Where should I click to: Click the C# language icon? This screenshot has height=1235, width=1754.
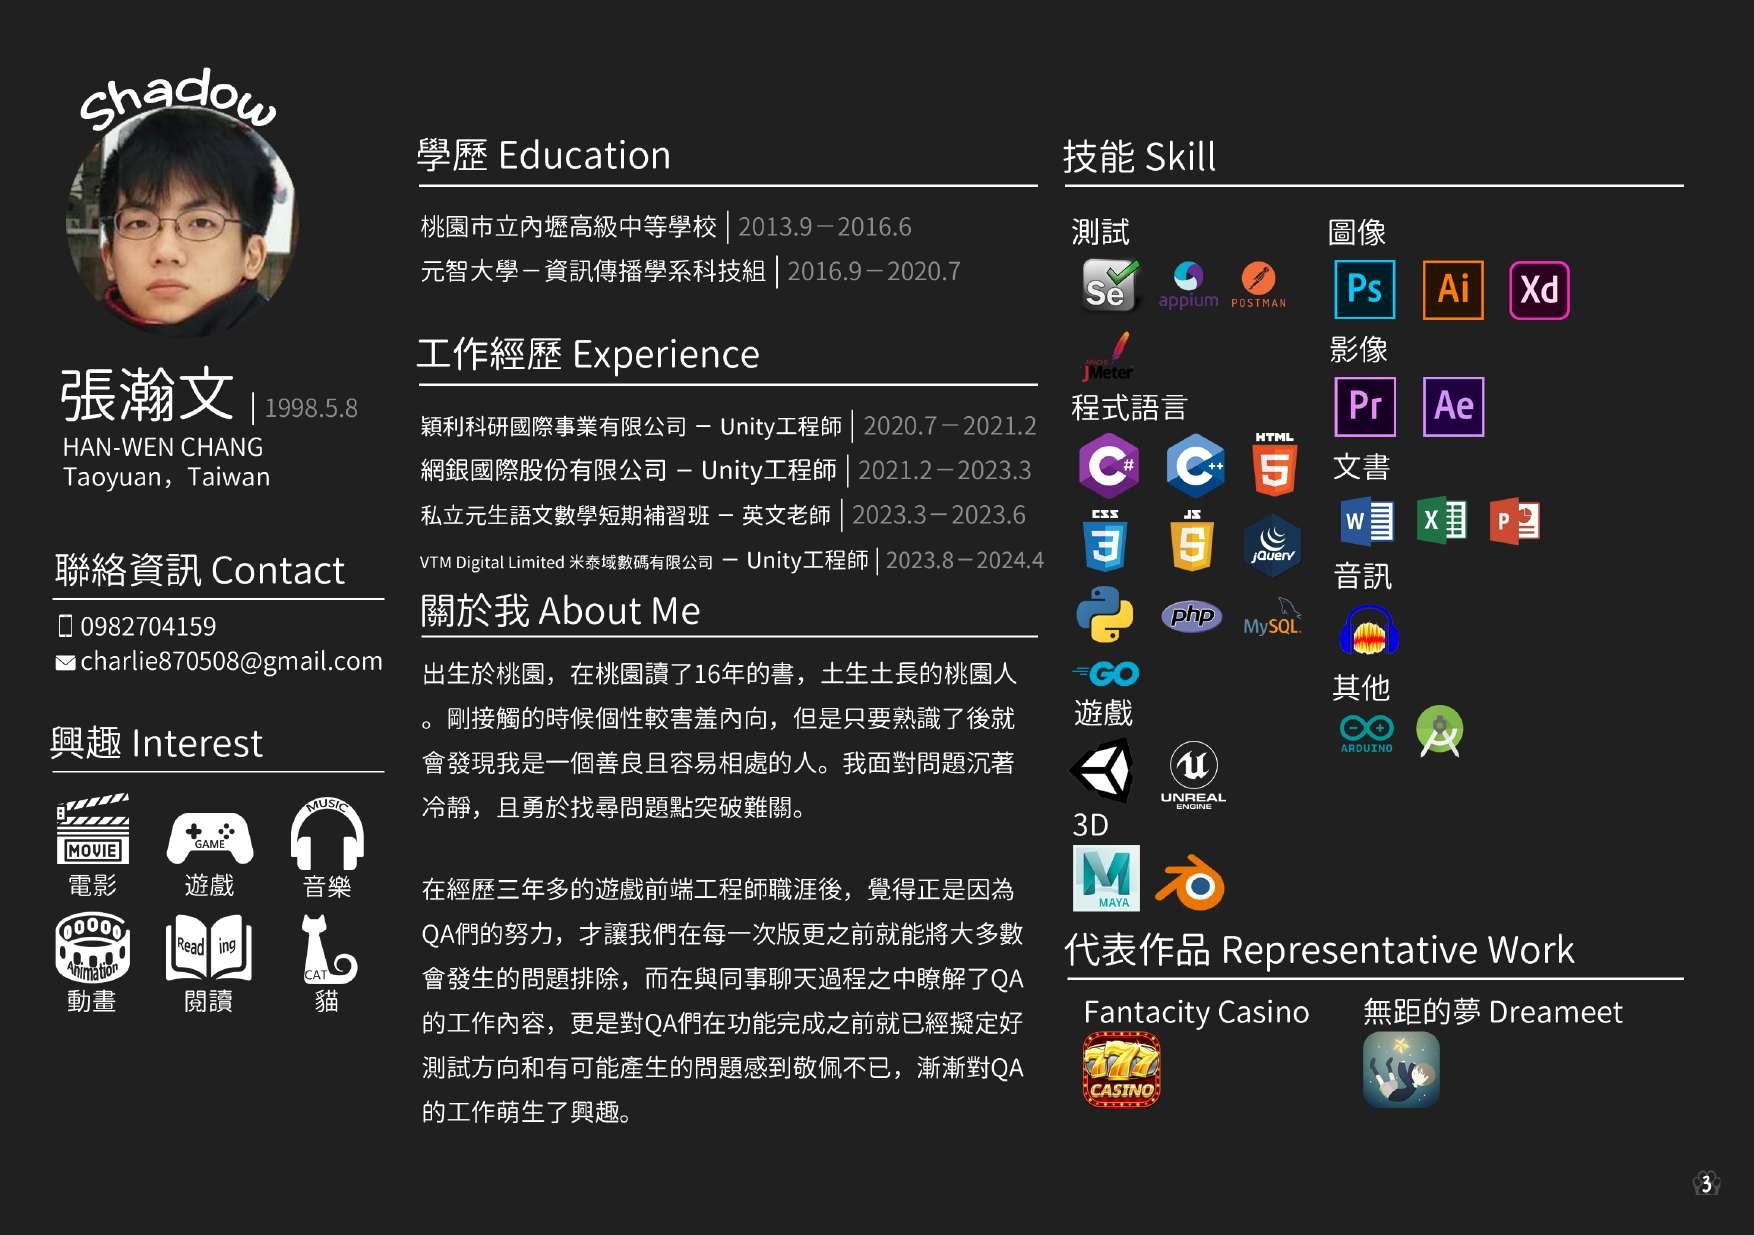[x=1108, y=466]
